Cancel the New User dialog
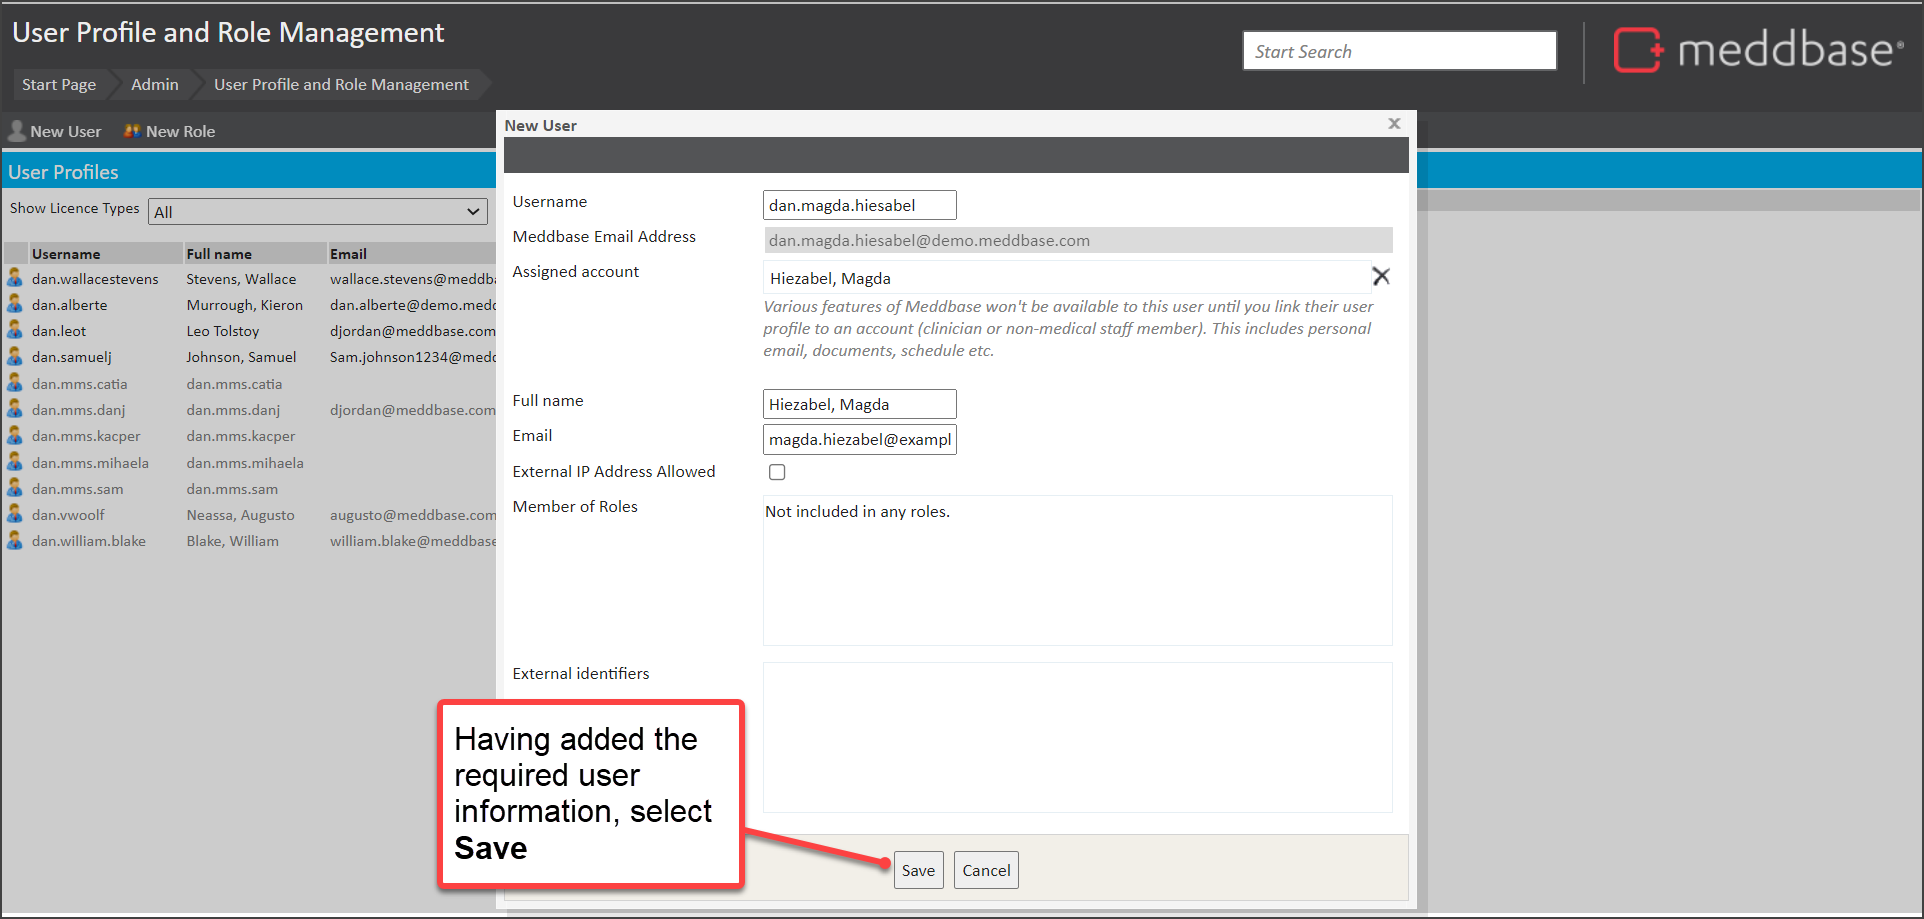This screenshot has width=1924, height=919. pyautogui.click(x=985, y=870)
